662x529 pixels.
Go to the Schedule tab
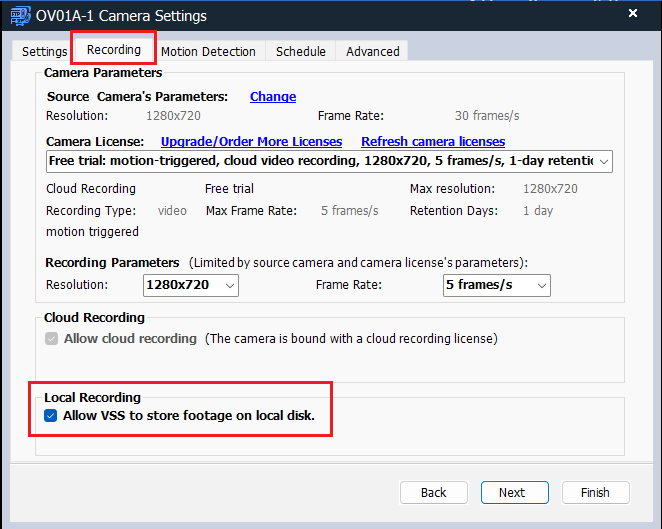(300, 51)
